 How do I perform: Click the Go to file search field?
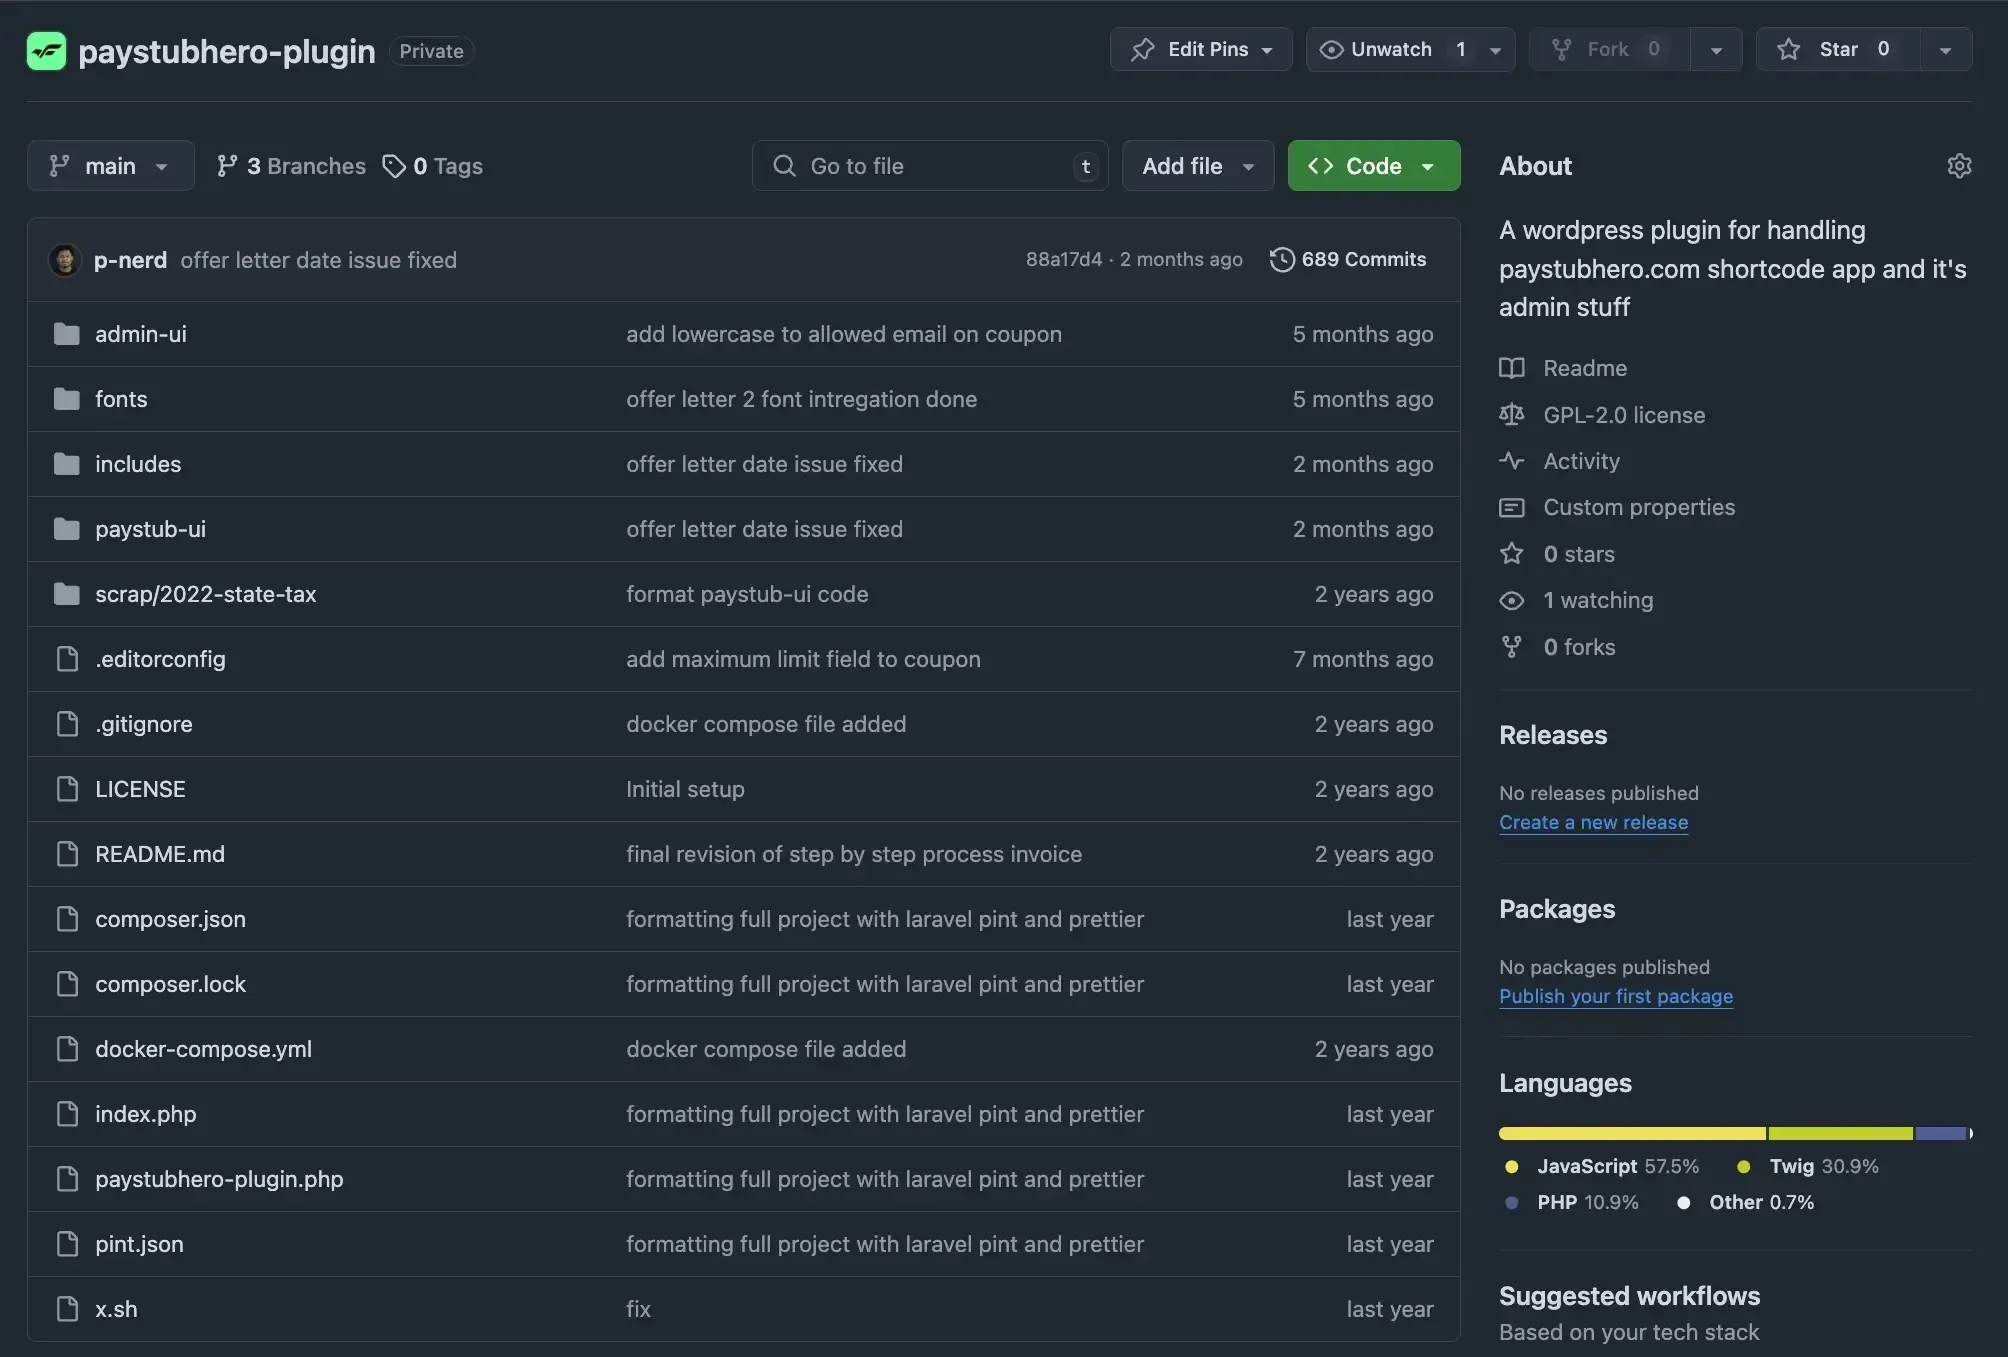point(930,166)
